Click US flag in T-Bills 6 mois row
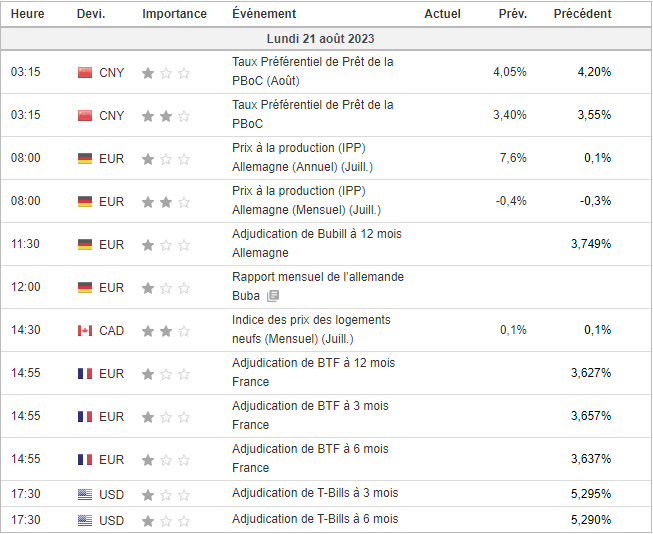 (x=85, y=520)
